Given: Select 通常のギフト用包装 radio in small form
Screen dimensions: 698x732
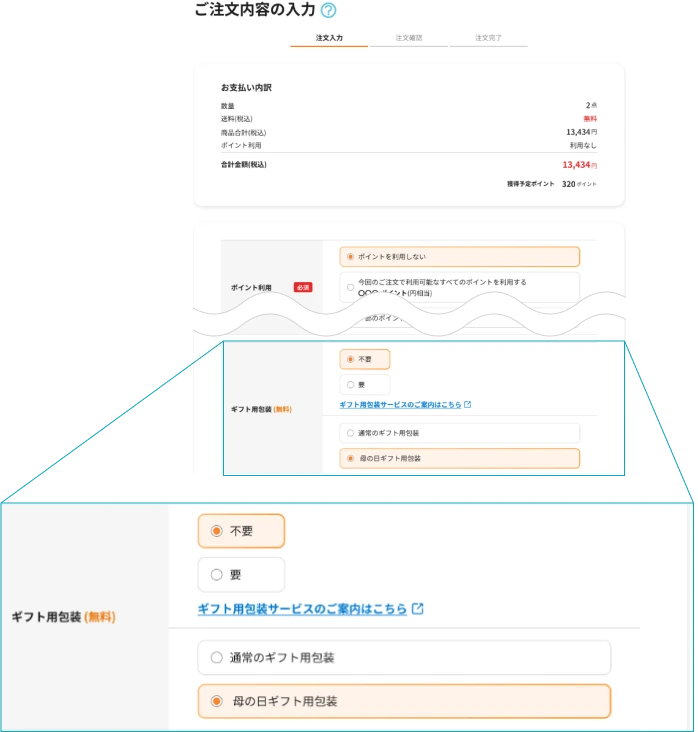Looking at the screenshot, I should 461,434.
